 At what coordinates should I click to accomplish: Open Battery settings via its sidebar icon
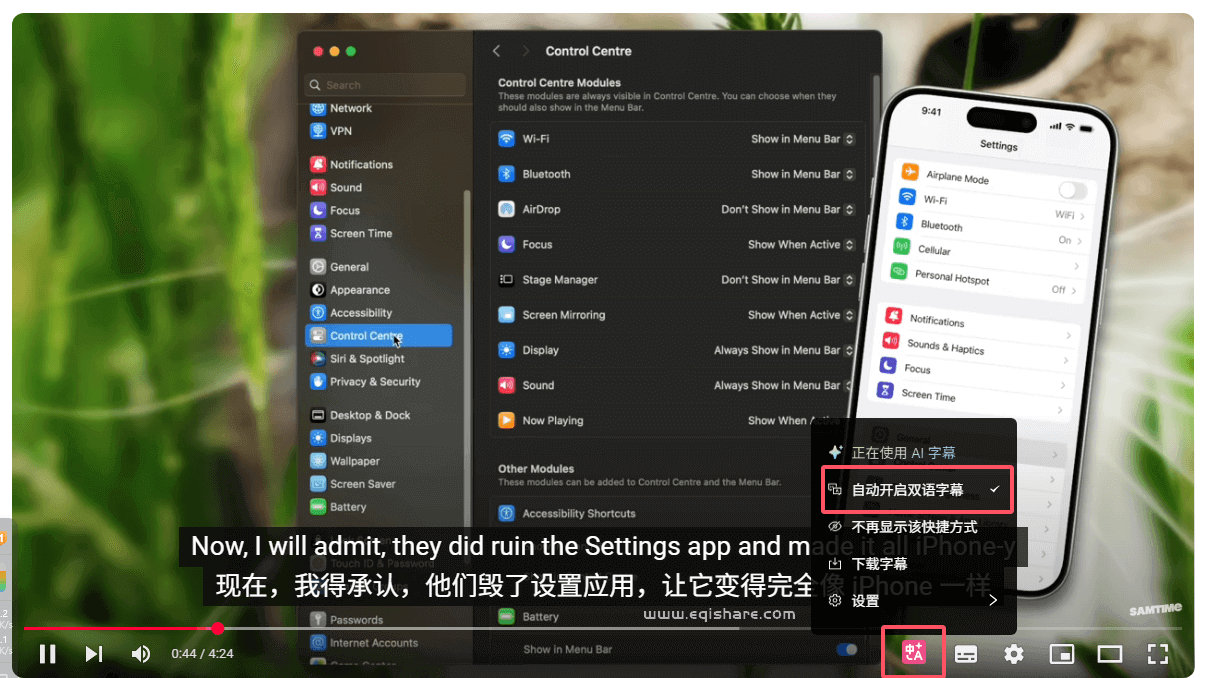[x=320, y=506]
